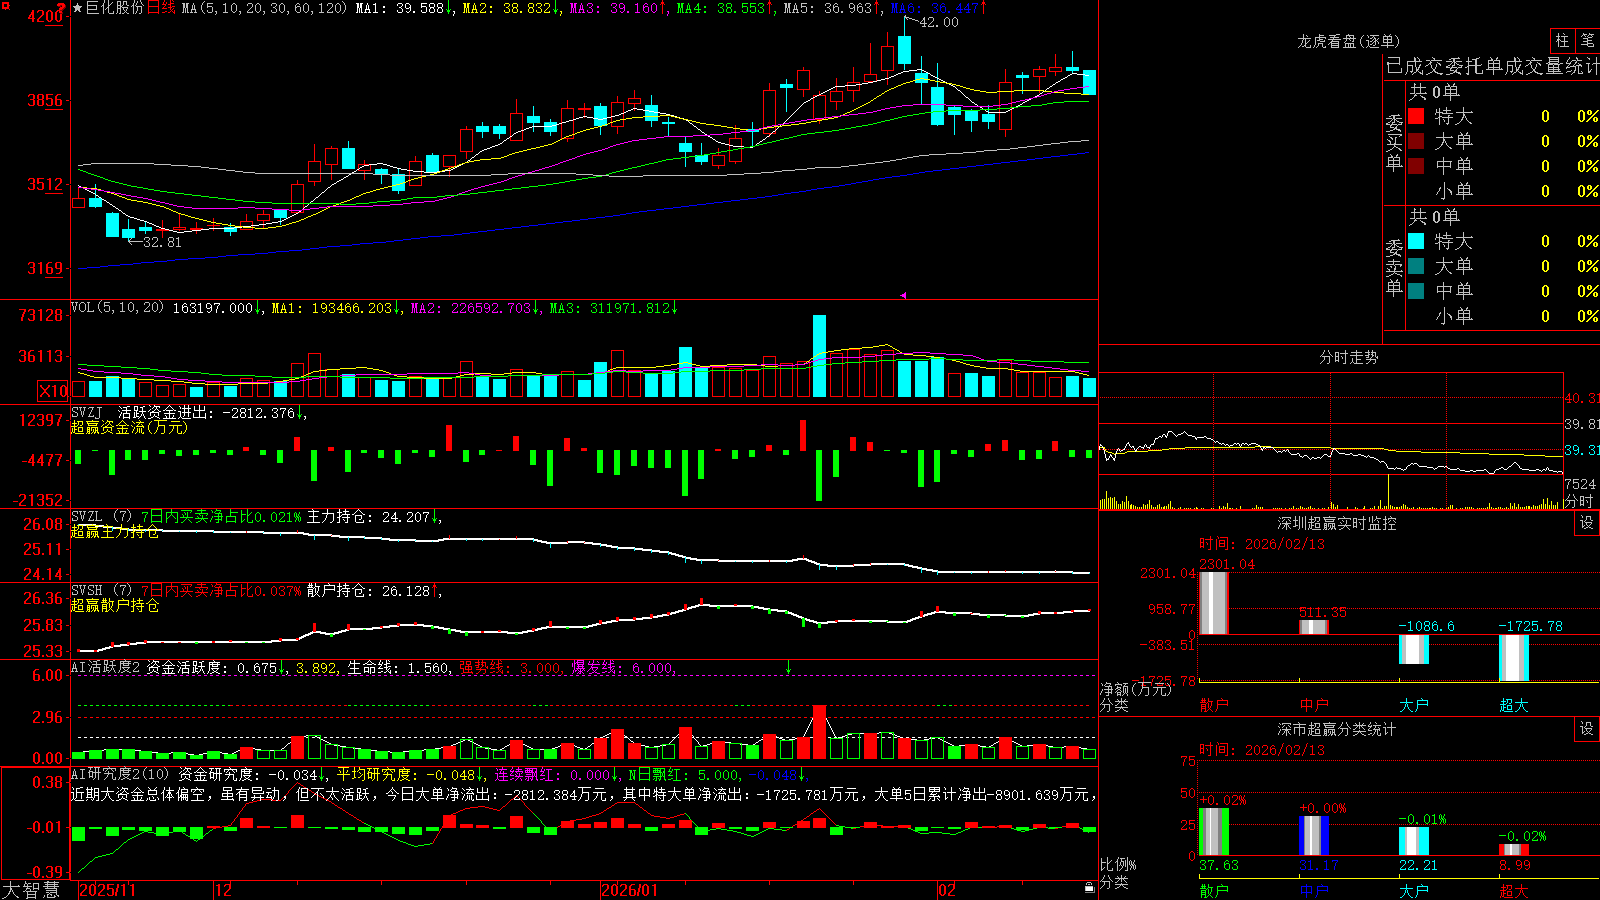Click the 爆发线: 6.000 label
The height and width of the screenshot is (900, 1600).
pyautogui.click(x=623, y=667)
